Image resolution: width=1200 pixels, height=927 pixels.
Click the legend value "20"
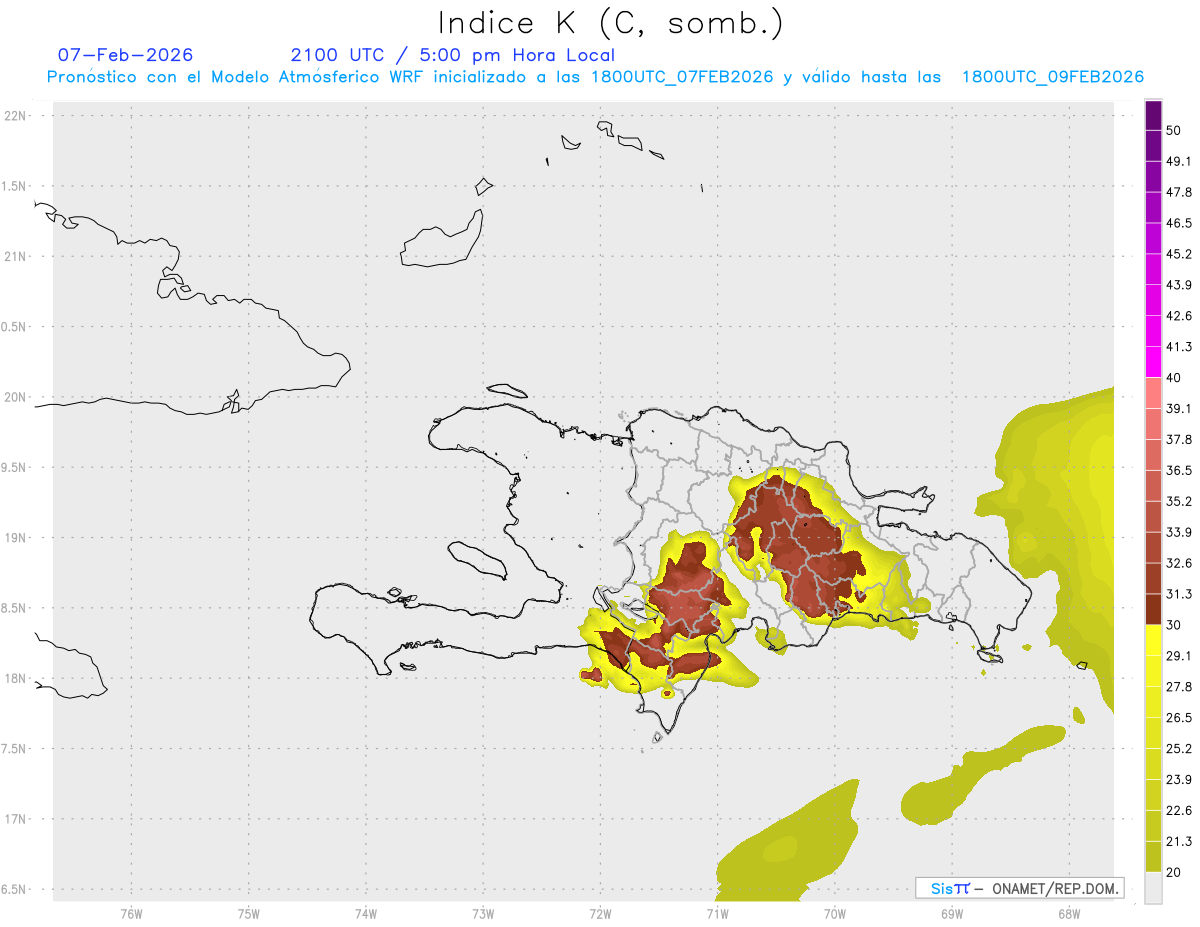[x=1174, y=871]
